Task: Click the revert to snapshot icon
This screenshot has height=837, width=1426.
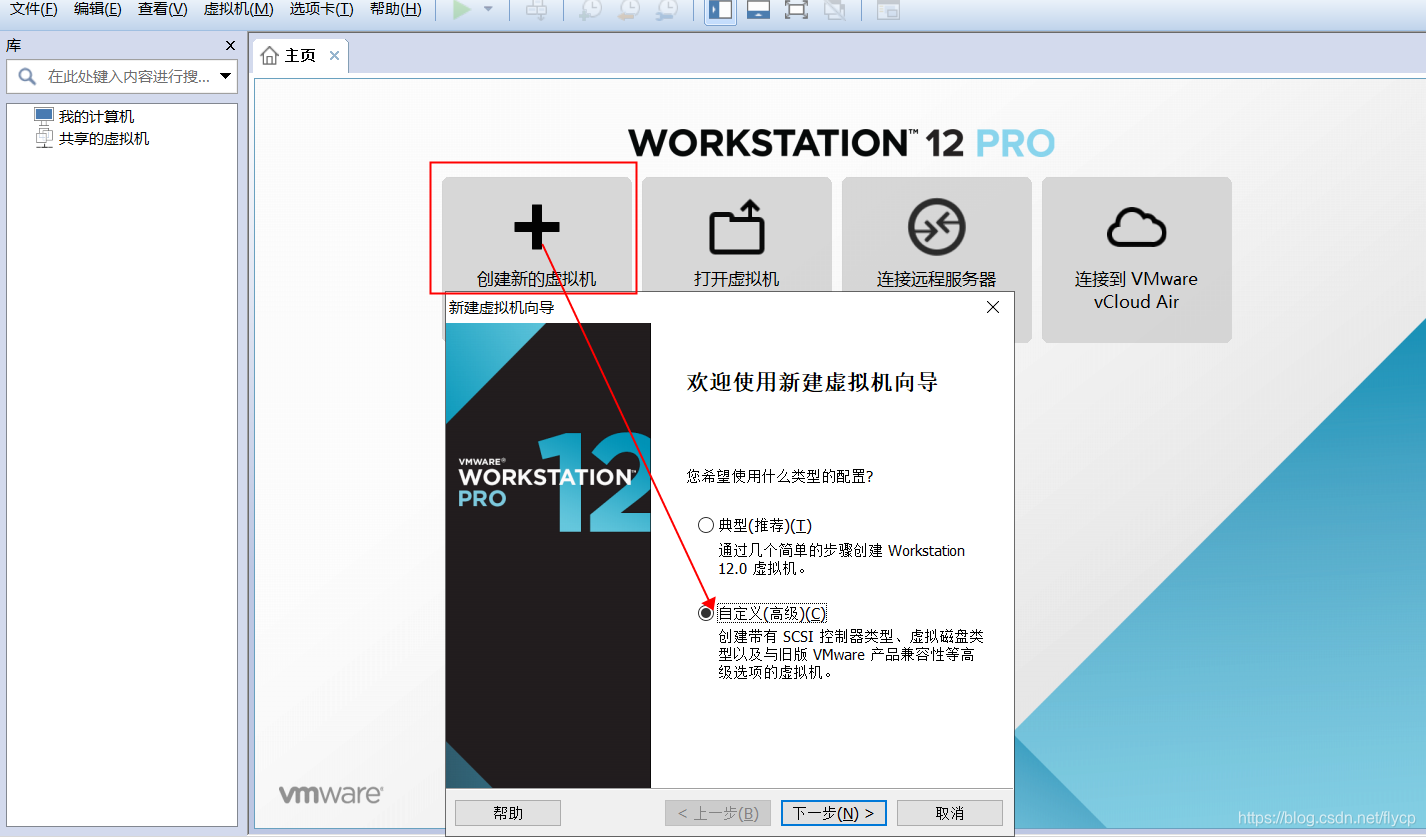Action: [629, 9]
